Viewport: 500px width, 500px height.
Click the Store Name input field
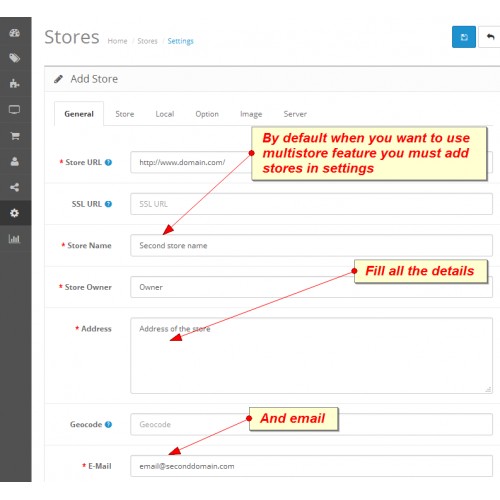[311, 246]
